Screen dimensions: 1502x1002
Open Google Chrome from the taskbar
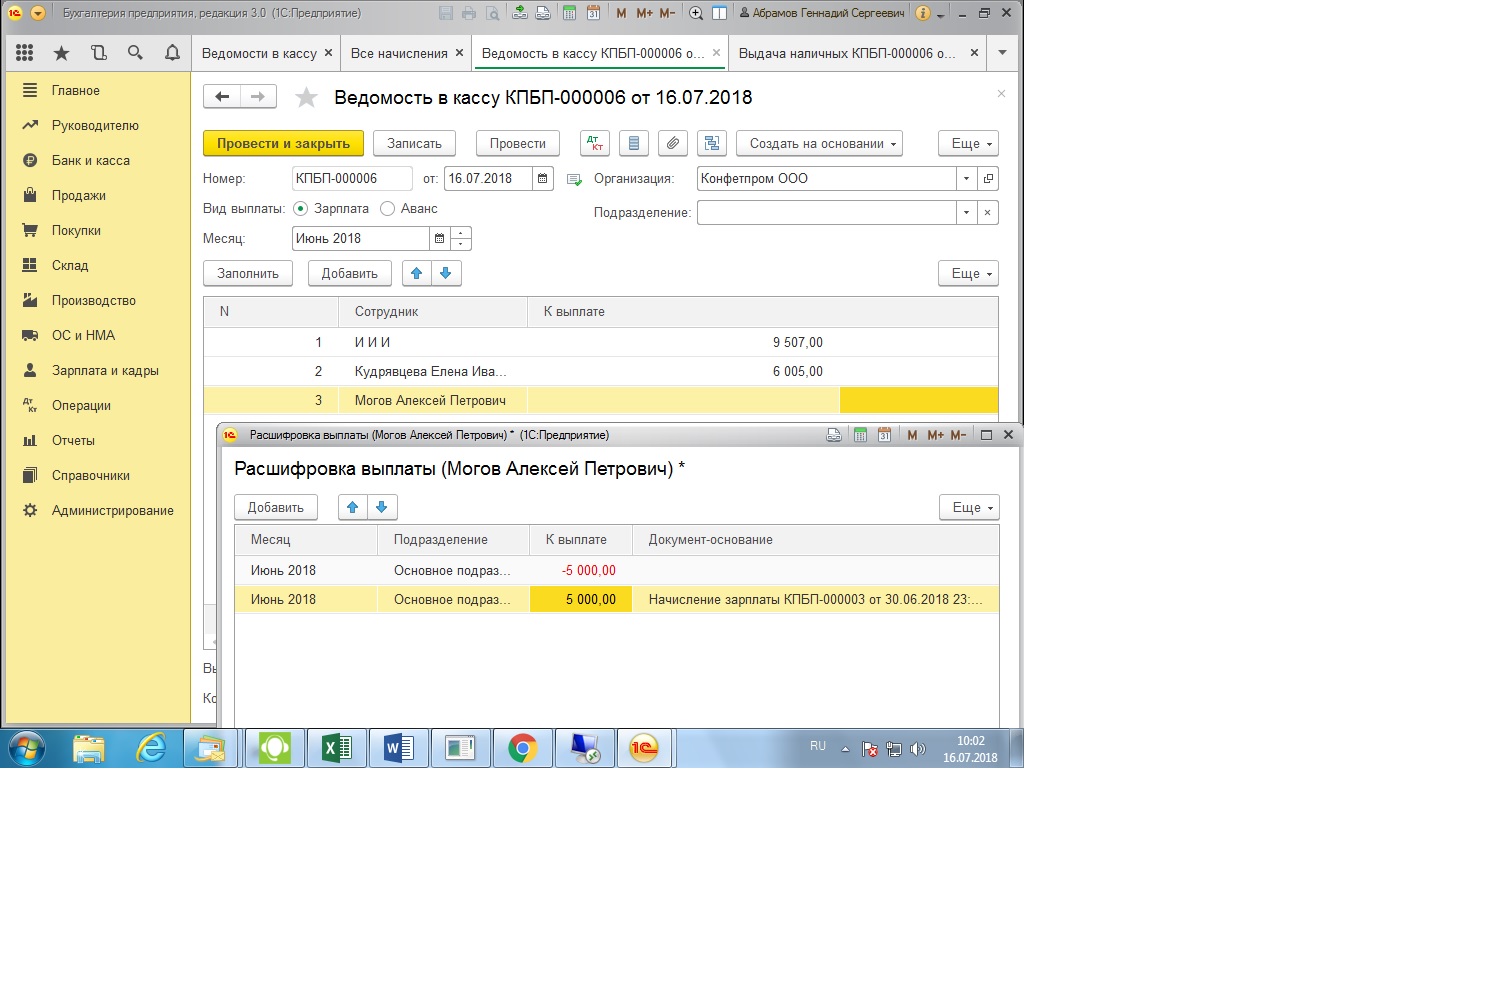click(x=522, y=748)
